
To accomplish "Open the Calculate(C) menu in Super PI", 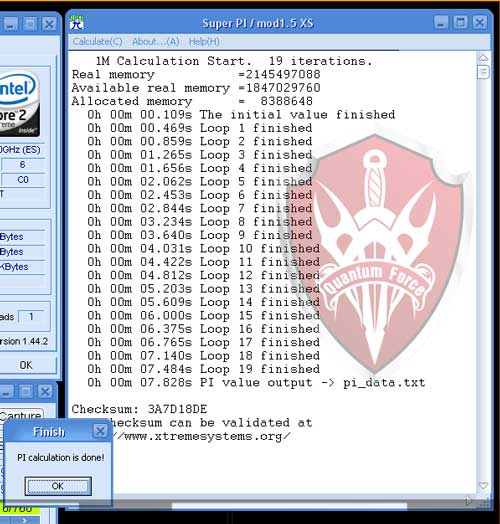I will (97, 42).
